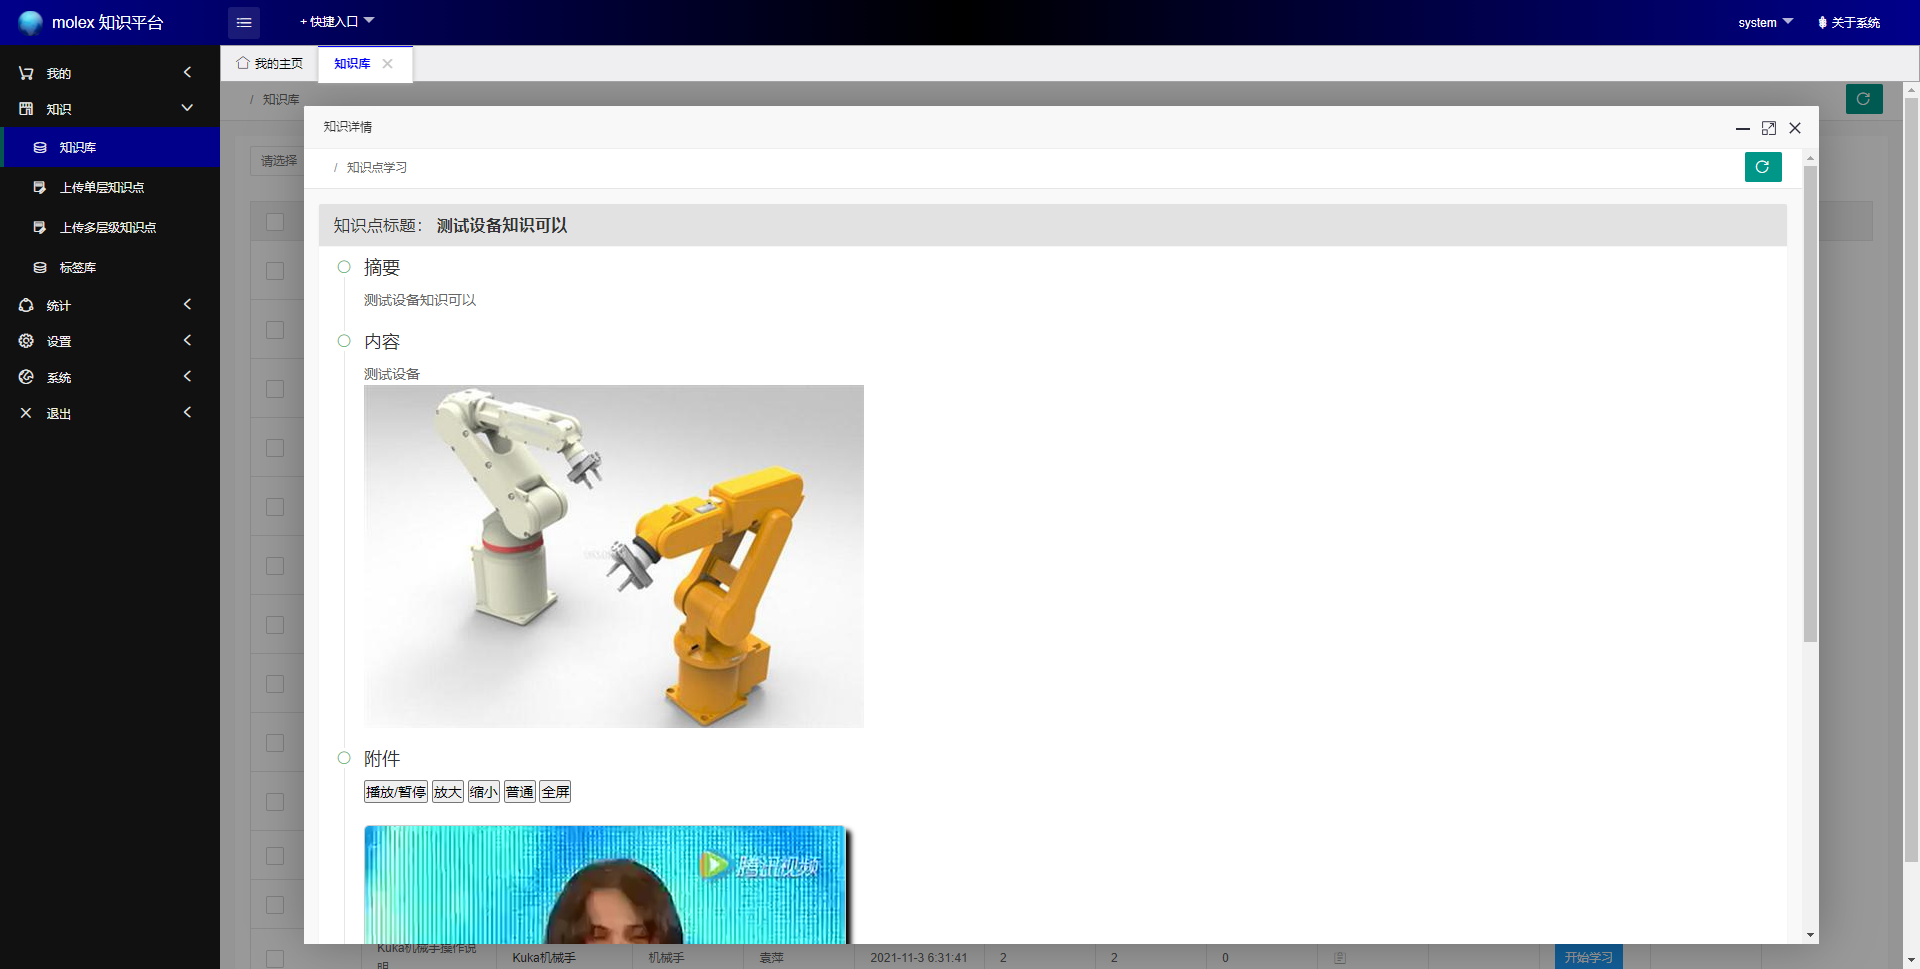Viewport: 1920px width, 969px height.
Task: Close the 知识库 tab with its X
Action: (x=388, y=63)
